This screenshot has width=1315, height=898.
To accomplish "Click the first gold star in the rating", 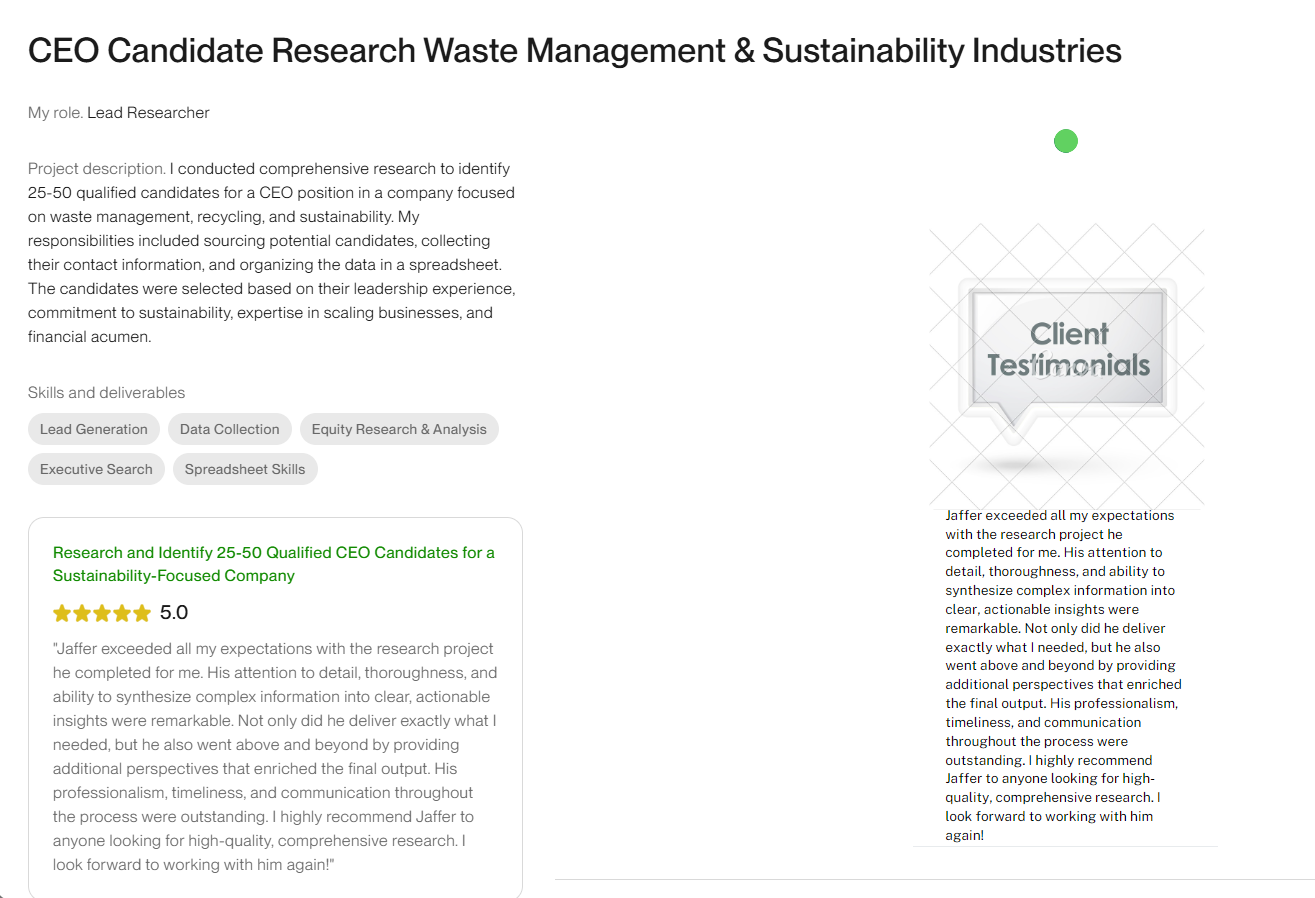I will coord(62,613).
